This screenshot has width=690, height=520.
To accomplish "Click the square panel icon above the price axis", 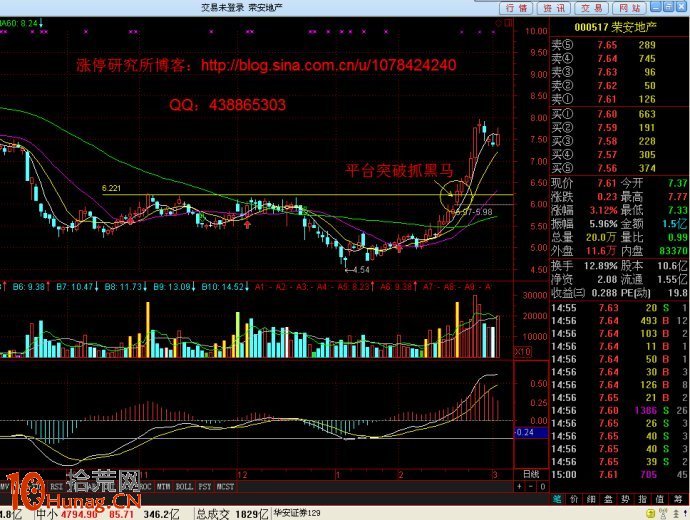I will click(508, 23).
